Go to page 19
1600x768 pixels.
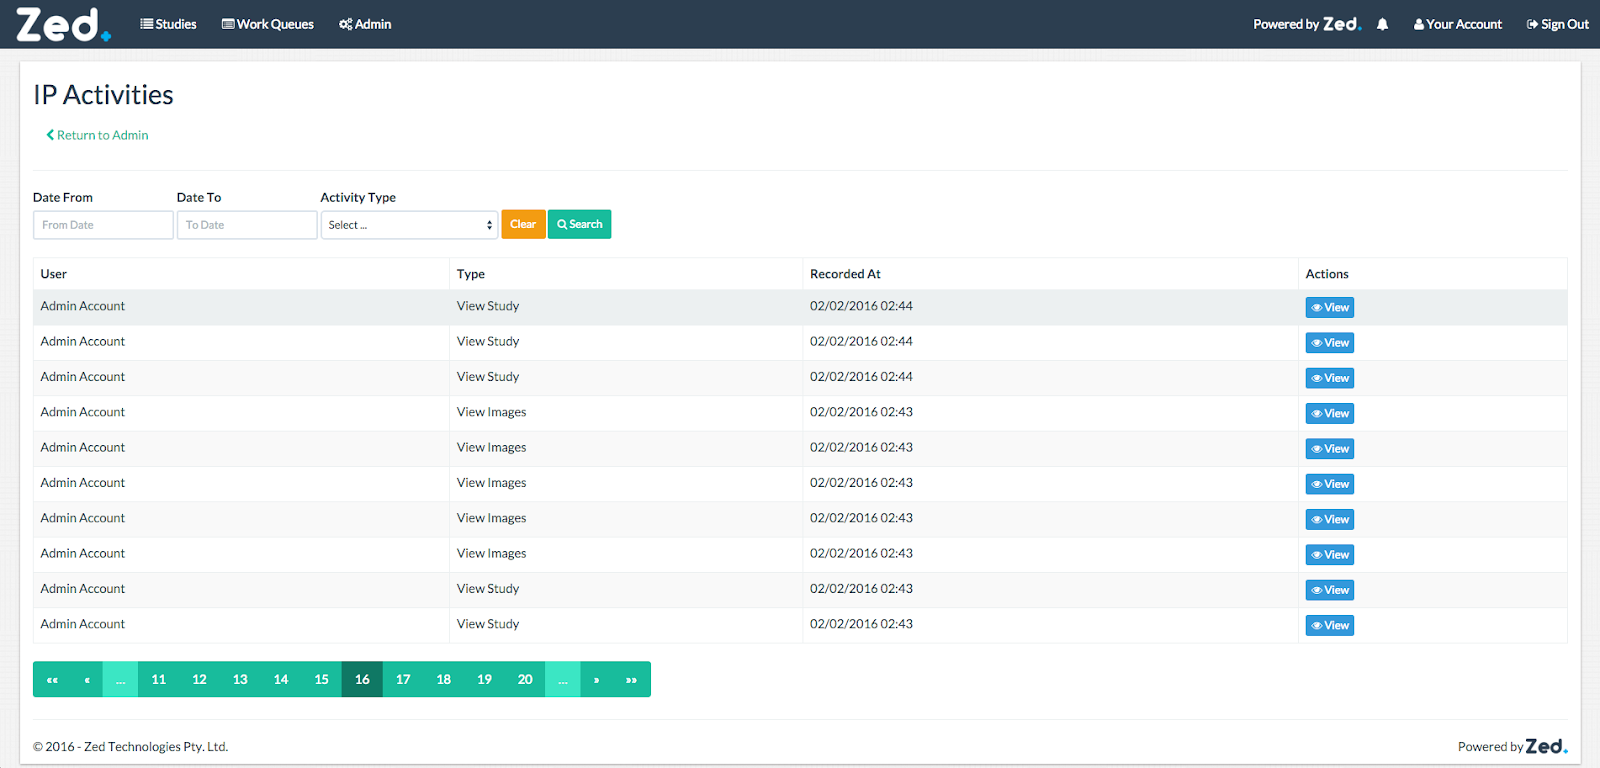pyautogui.click(x=484, y=679)
